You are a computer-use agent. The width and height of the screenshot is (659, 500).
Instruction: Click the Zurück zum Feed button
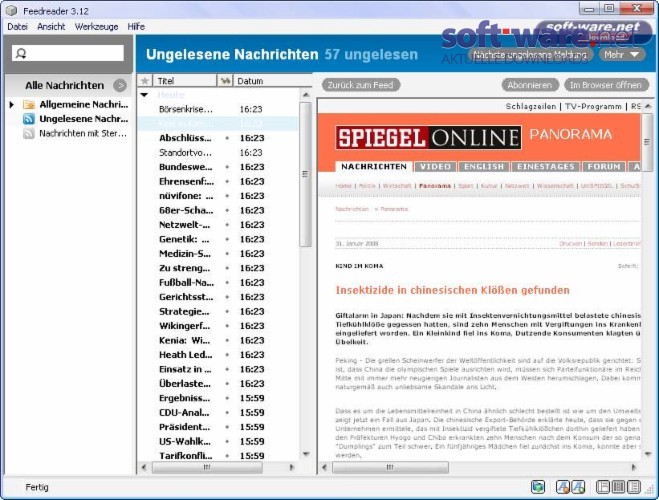[x=361, y=85]
